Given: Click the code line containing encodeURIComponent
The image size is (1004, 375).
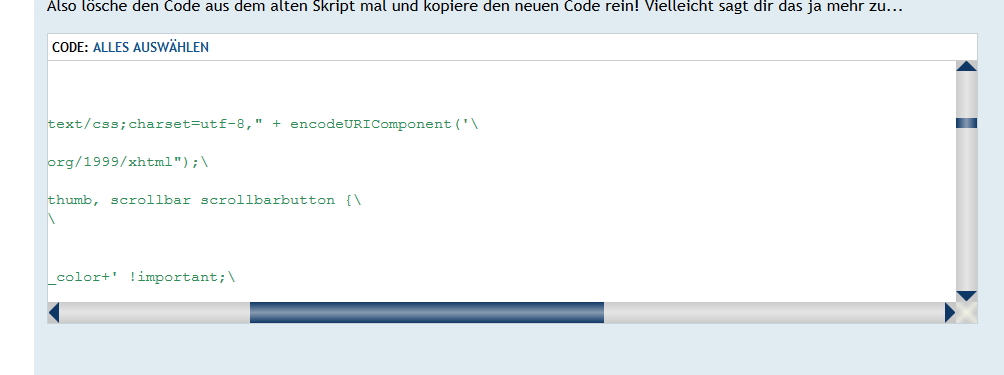Looking at the screenshot, I should pyautogui.click(x=263, y=124).
